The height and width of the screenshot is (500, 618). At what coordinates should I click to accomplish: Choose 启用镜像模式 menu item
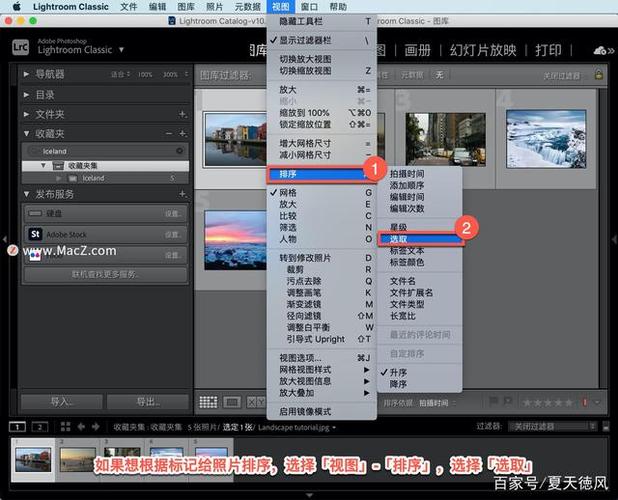322,412
